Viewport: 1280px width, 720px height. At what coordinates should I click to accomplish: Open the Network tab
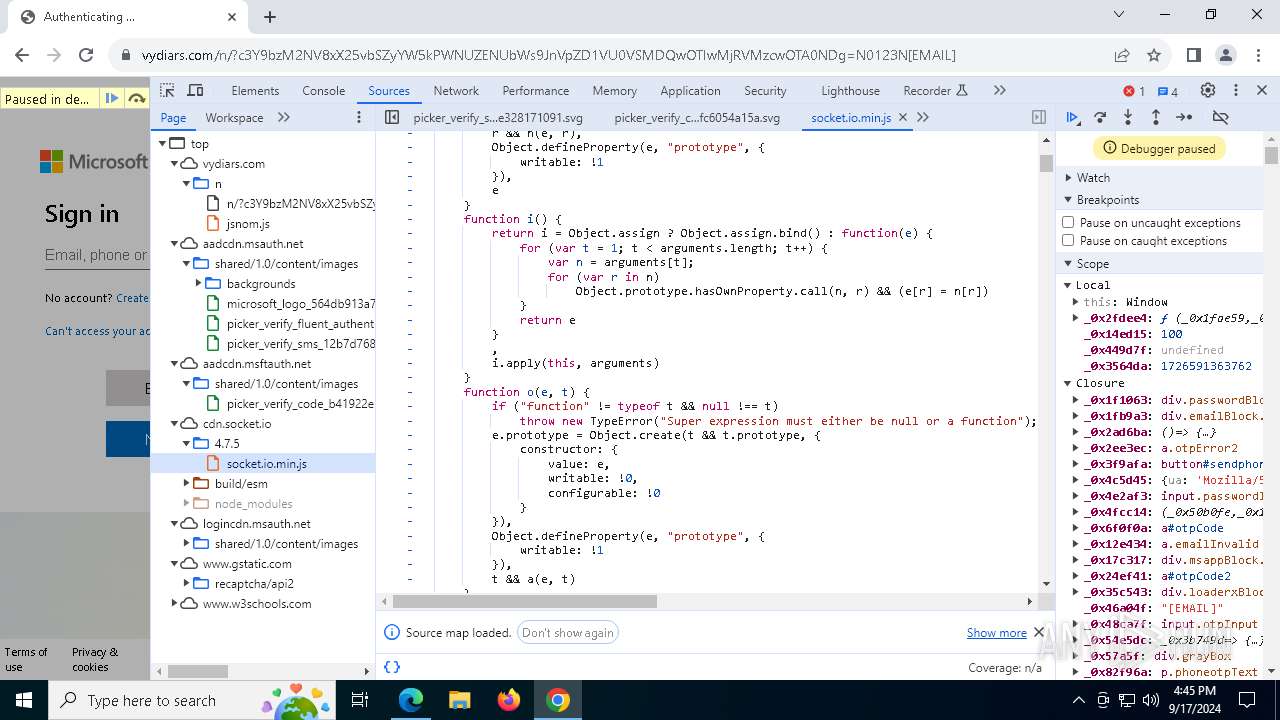point(456,90)
